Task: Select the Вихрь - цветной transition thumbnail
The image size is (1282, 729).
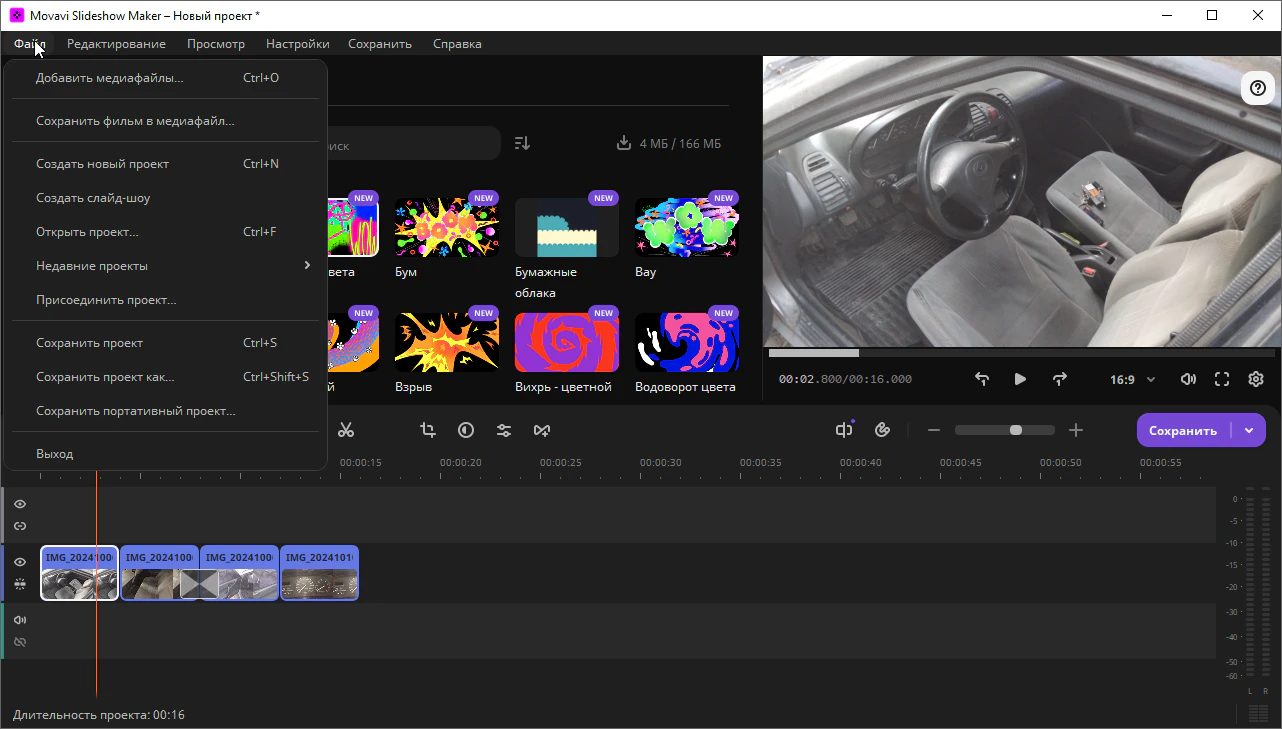Action: pos(567,342)
